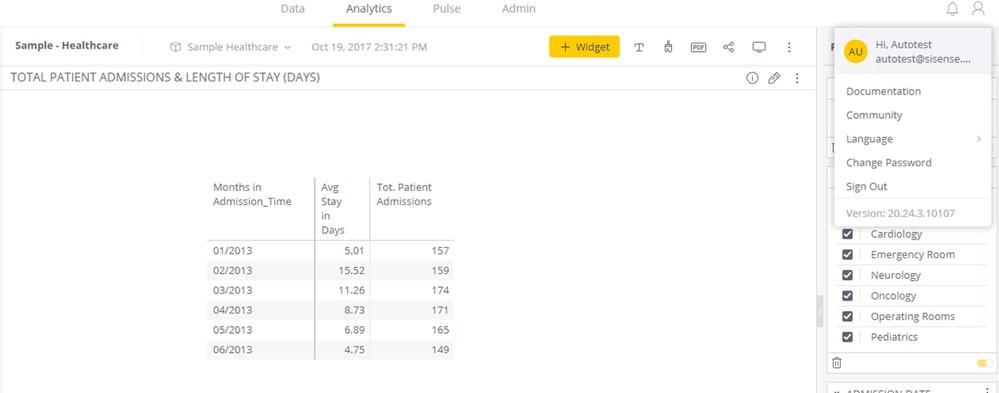This screenshot has height=393, width=999.
Task: Uncheck the Pediatrics checkbox
Action: click(847, 337)
